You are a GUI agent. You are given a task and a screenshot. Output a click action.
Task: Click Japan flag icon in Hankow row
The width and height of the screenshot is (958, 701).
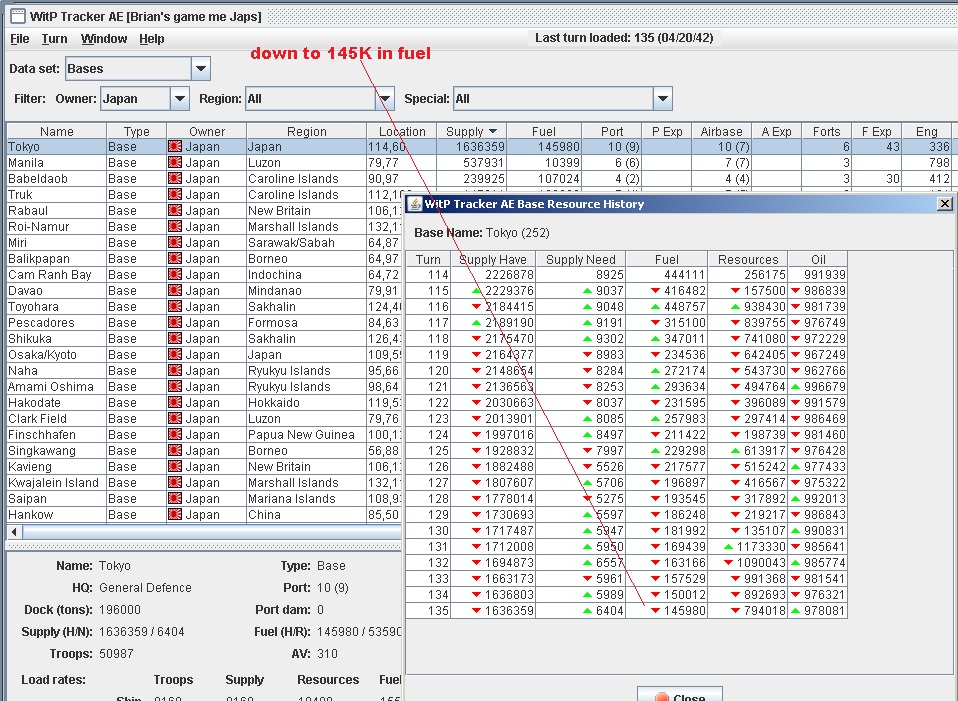[175, 514]
